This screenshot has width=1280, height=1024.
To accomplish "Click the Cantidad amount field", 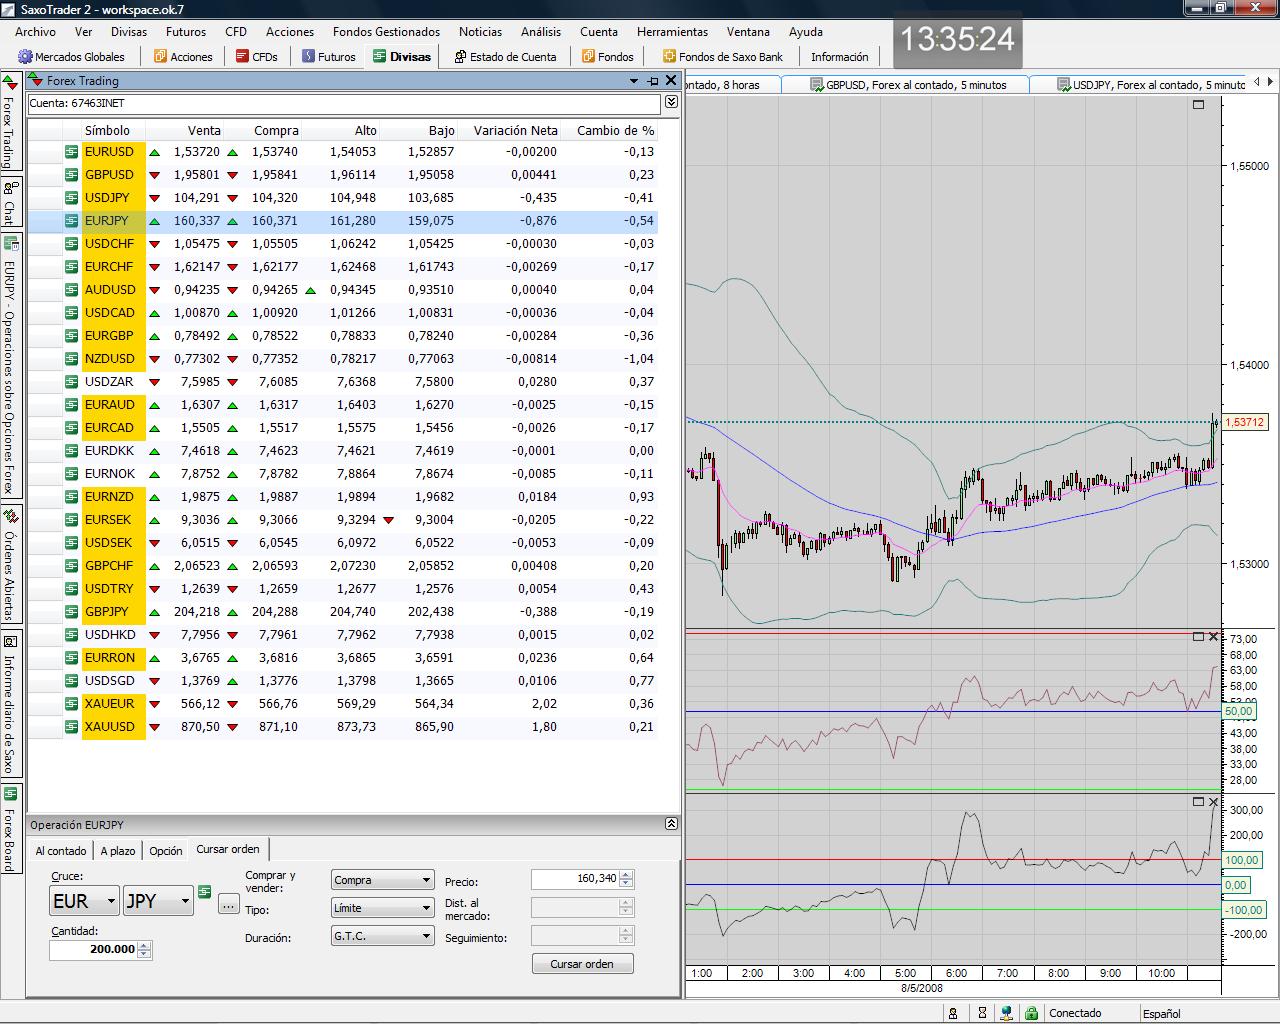I will tap(93, 949).
